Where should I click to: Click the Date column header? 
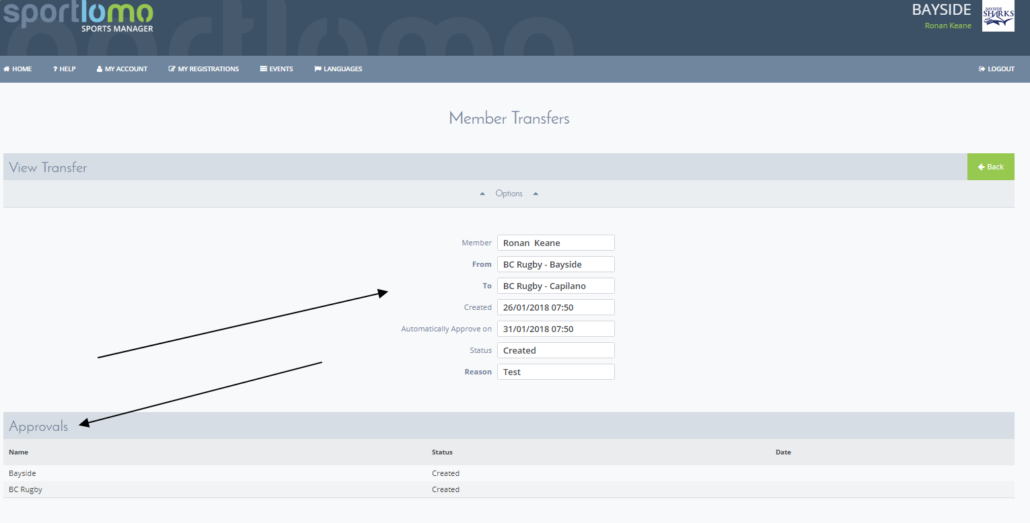783,452
